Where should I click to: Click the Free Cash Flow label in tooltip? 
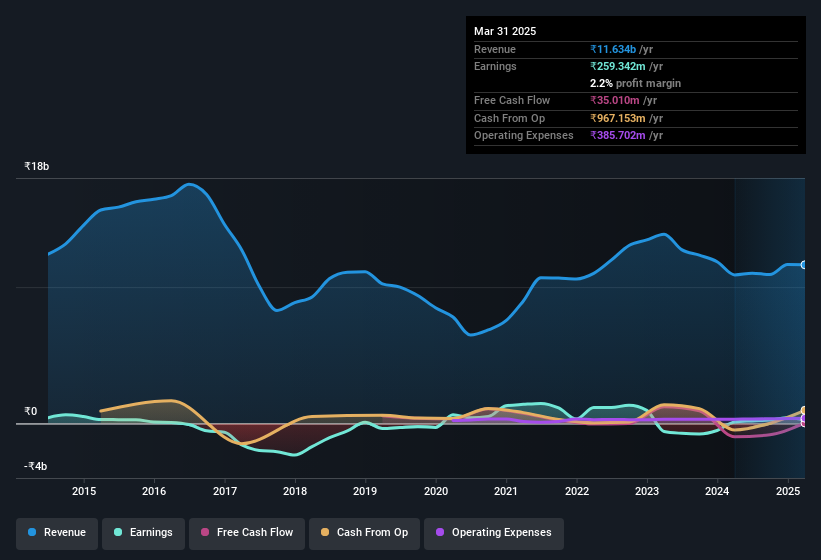tap(512, 100)
